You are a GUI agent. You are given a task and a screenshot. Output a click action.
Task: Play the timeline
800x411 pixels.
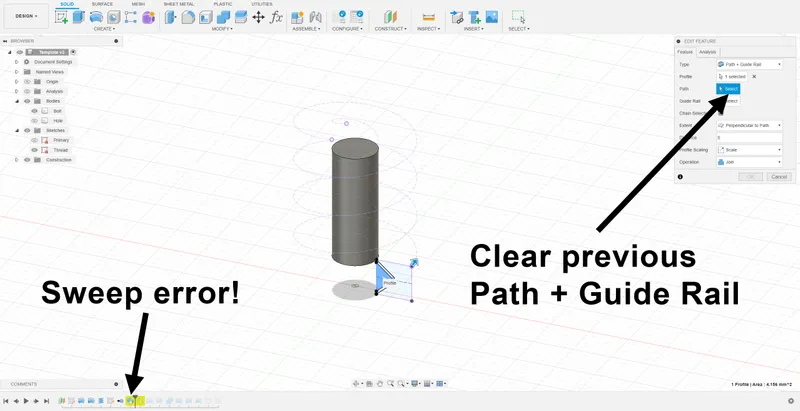pos(26,401)
